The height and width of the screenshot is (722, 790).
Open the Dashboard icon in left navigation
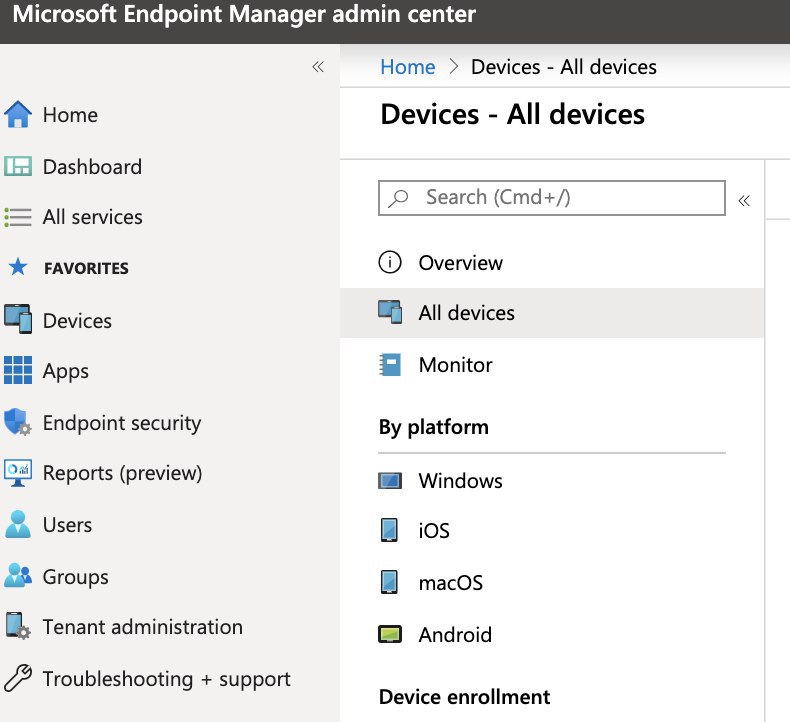[18, 166]
